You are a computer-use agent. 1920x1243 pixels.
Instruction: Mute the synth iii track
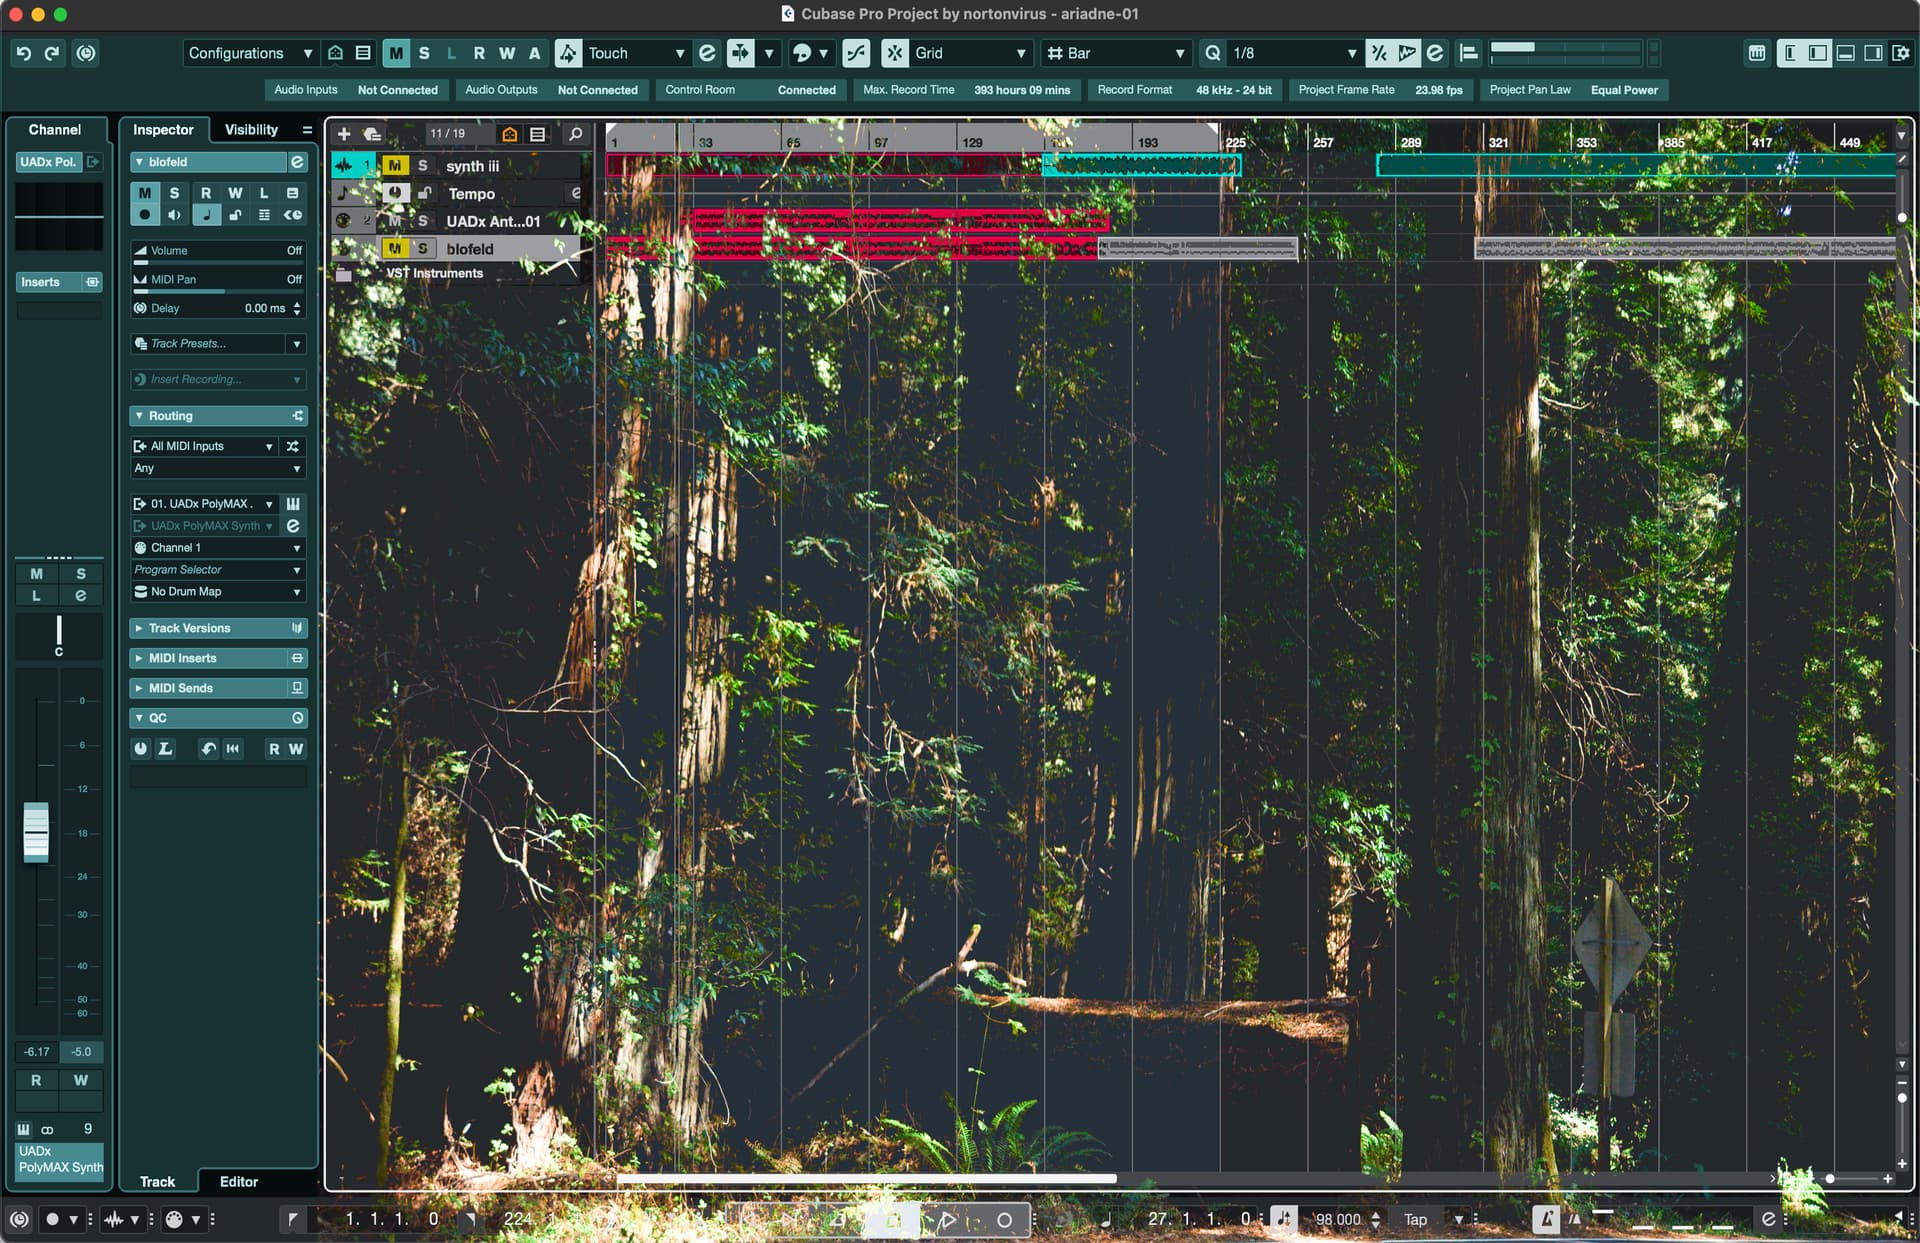[x=395, y=166]
